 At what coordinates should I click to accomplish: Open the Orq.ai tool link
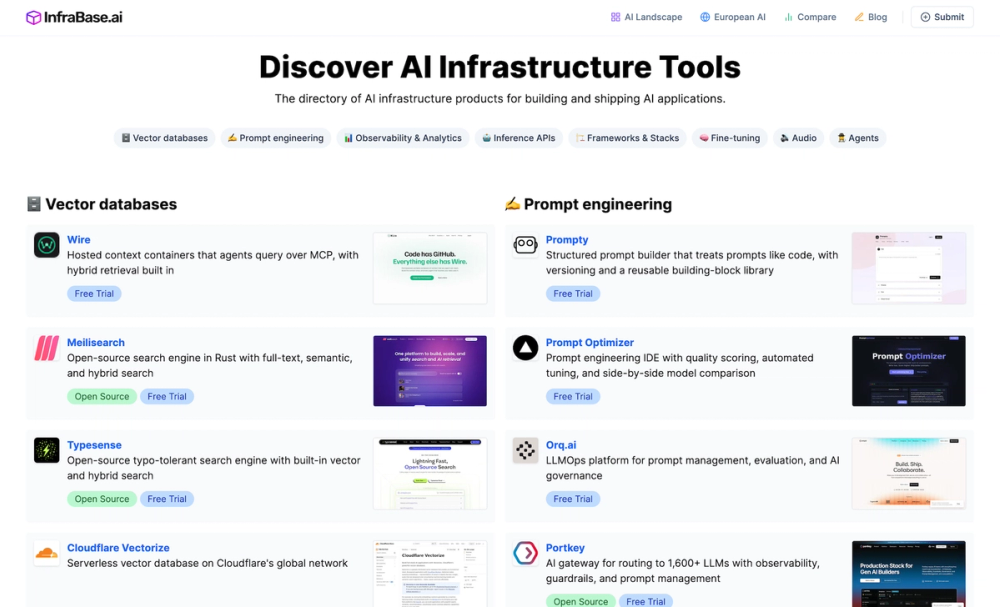point(561,445)
